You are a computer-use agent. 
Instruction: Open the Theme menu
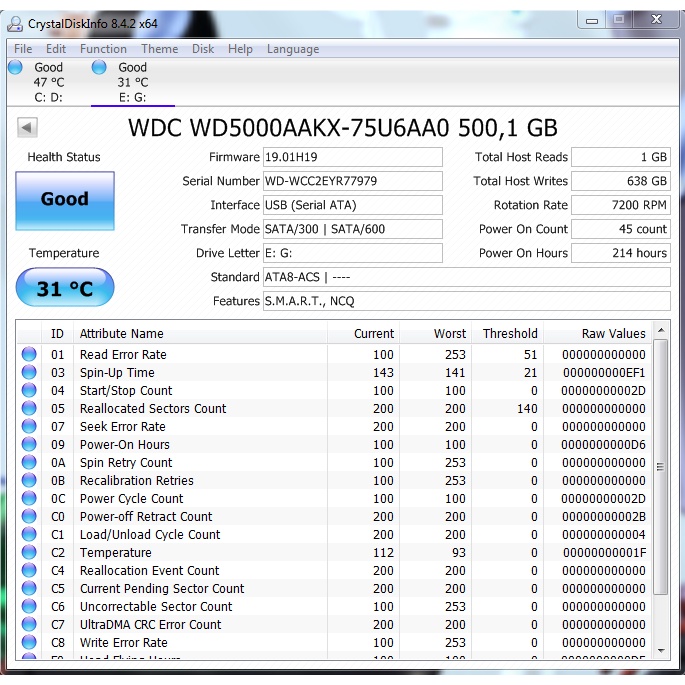(159, 49)
